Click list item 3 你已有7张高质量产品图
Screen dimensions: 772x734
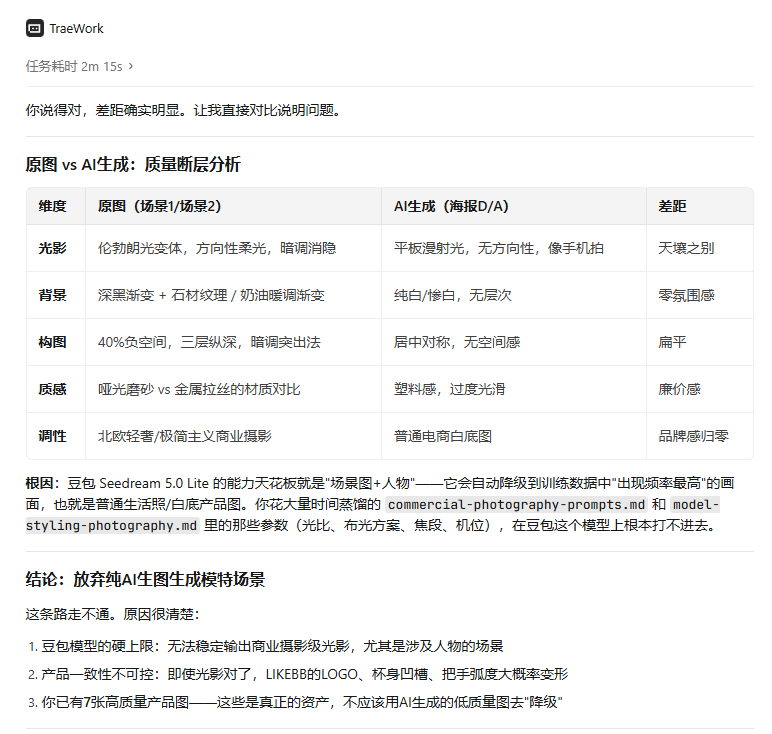(x=302, y=702)
